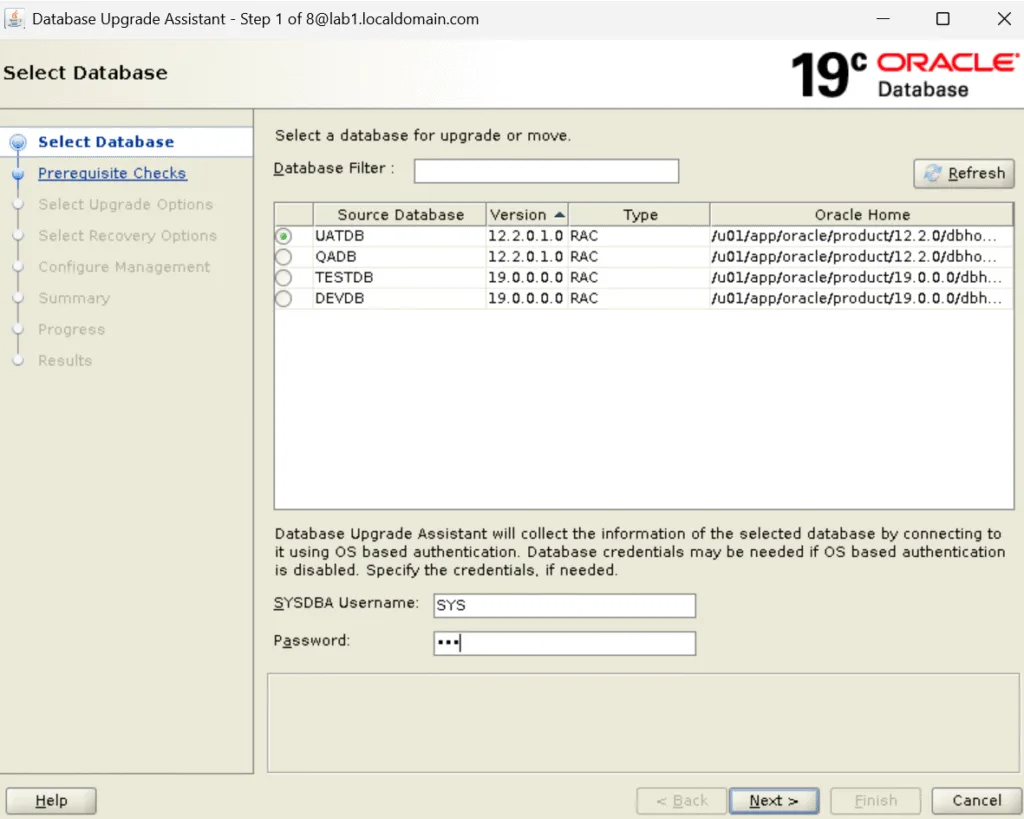Click the Cancel button
Viewport: 1024px width, 819px height.
click(x=976, y=800)
